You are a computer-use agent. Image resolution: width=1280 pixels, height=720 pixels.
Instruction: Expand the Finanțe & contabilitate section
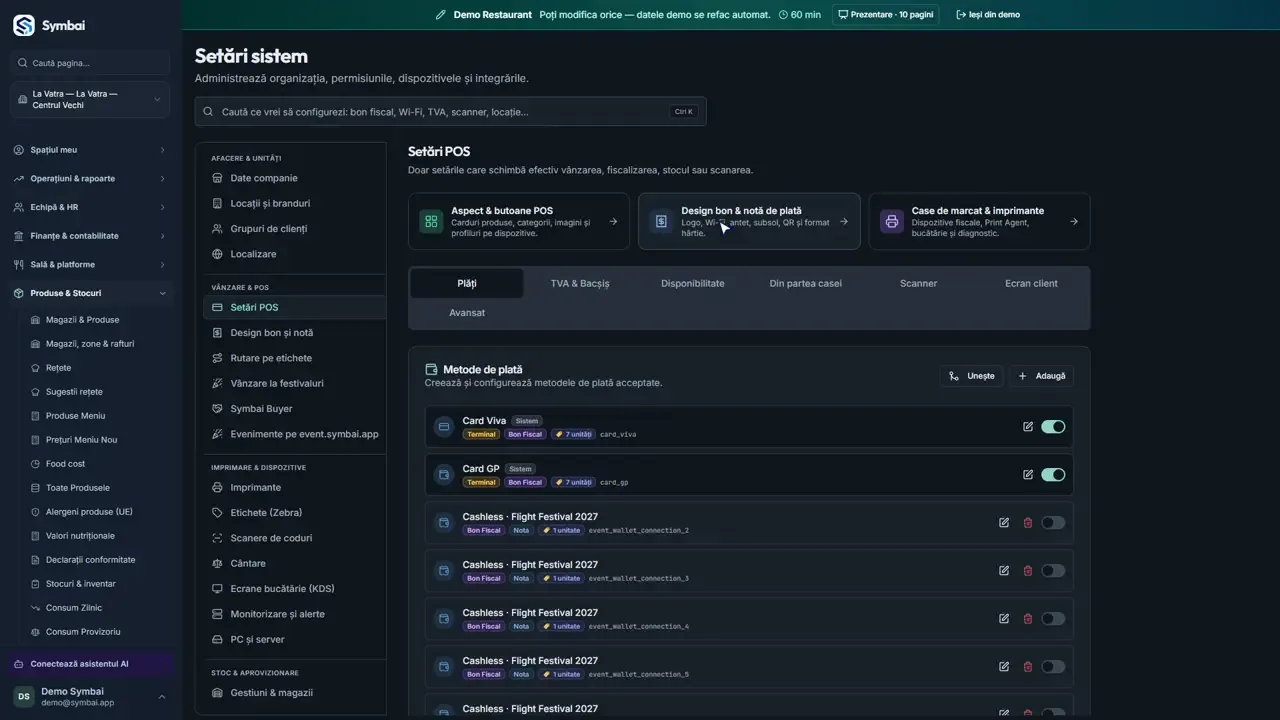click(90, 236)
